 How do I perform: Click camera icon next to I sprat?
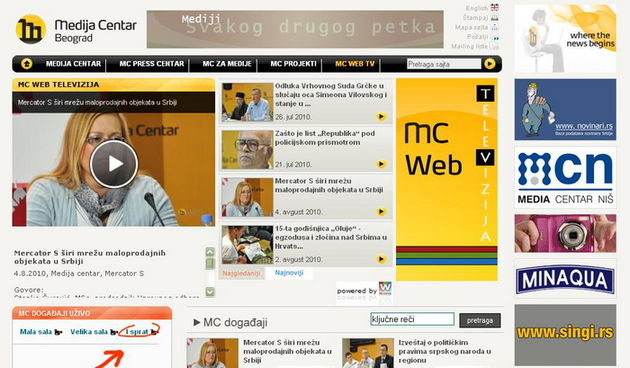click(154, 332)
